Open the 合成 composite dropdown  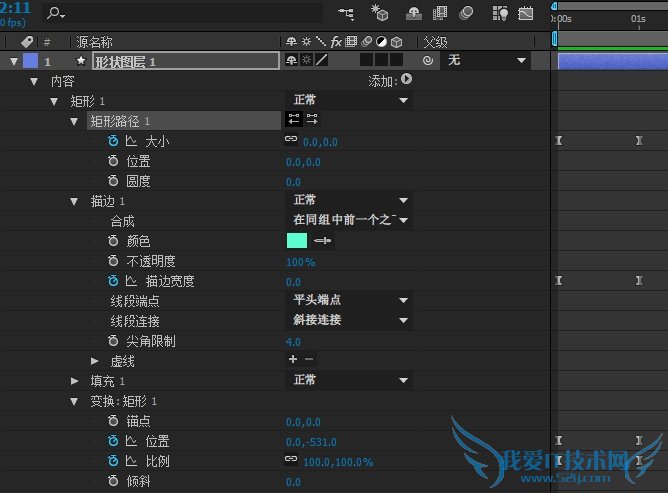pos(349,220)
